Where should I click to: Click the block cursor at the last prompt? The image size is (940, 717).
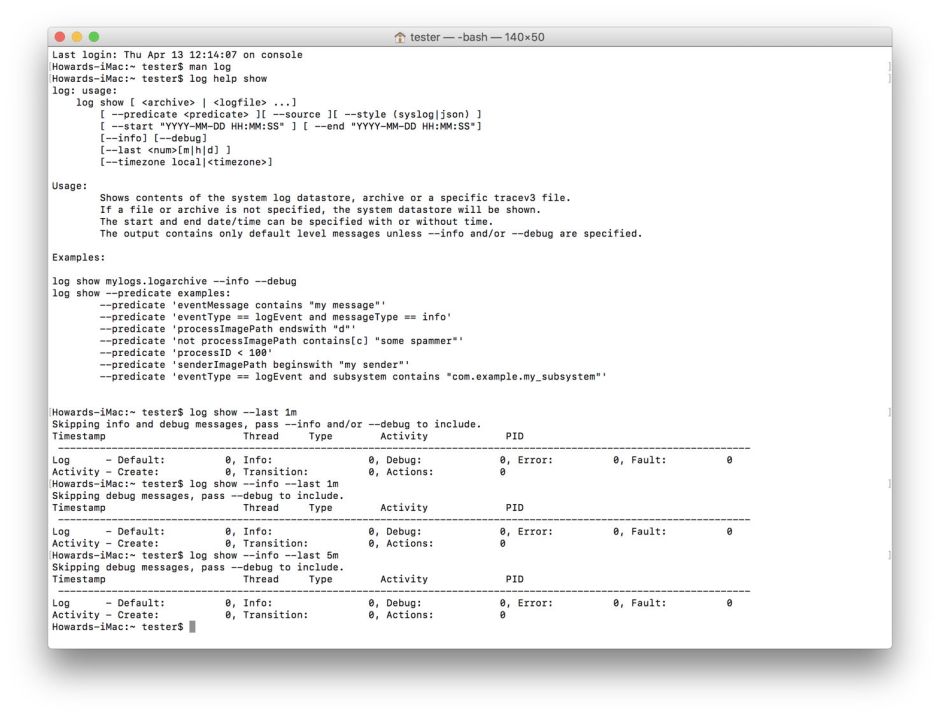(x=192, y=626)
